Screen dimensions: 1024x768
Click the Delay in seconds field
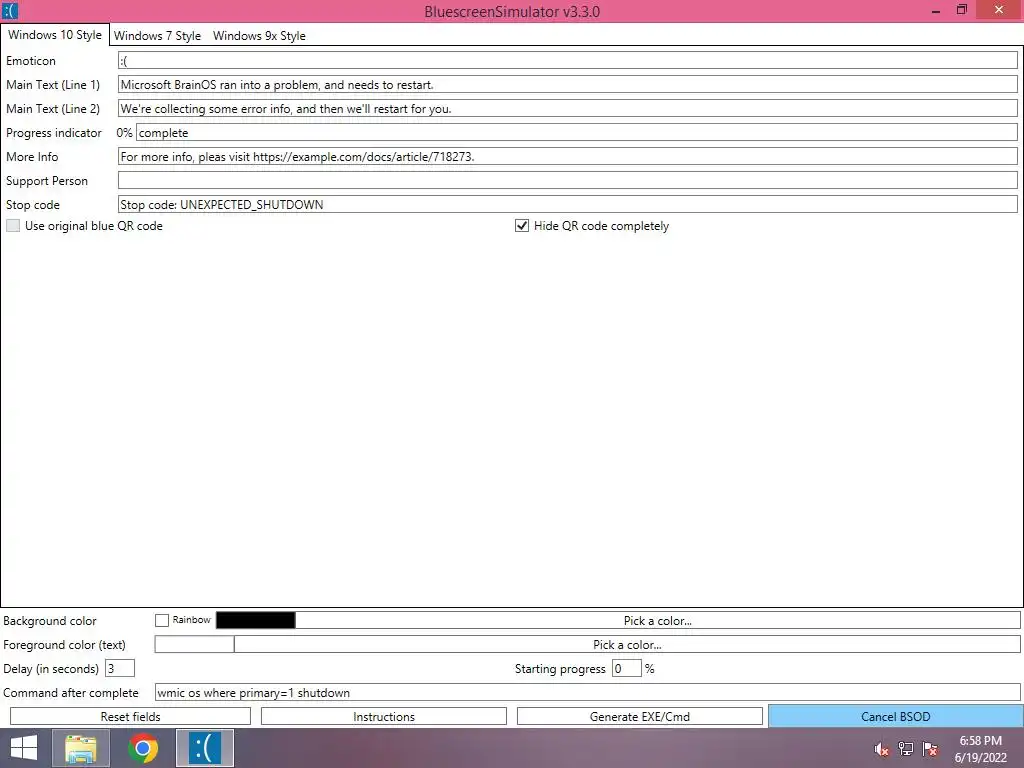[120, 669]
